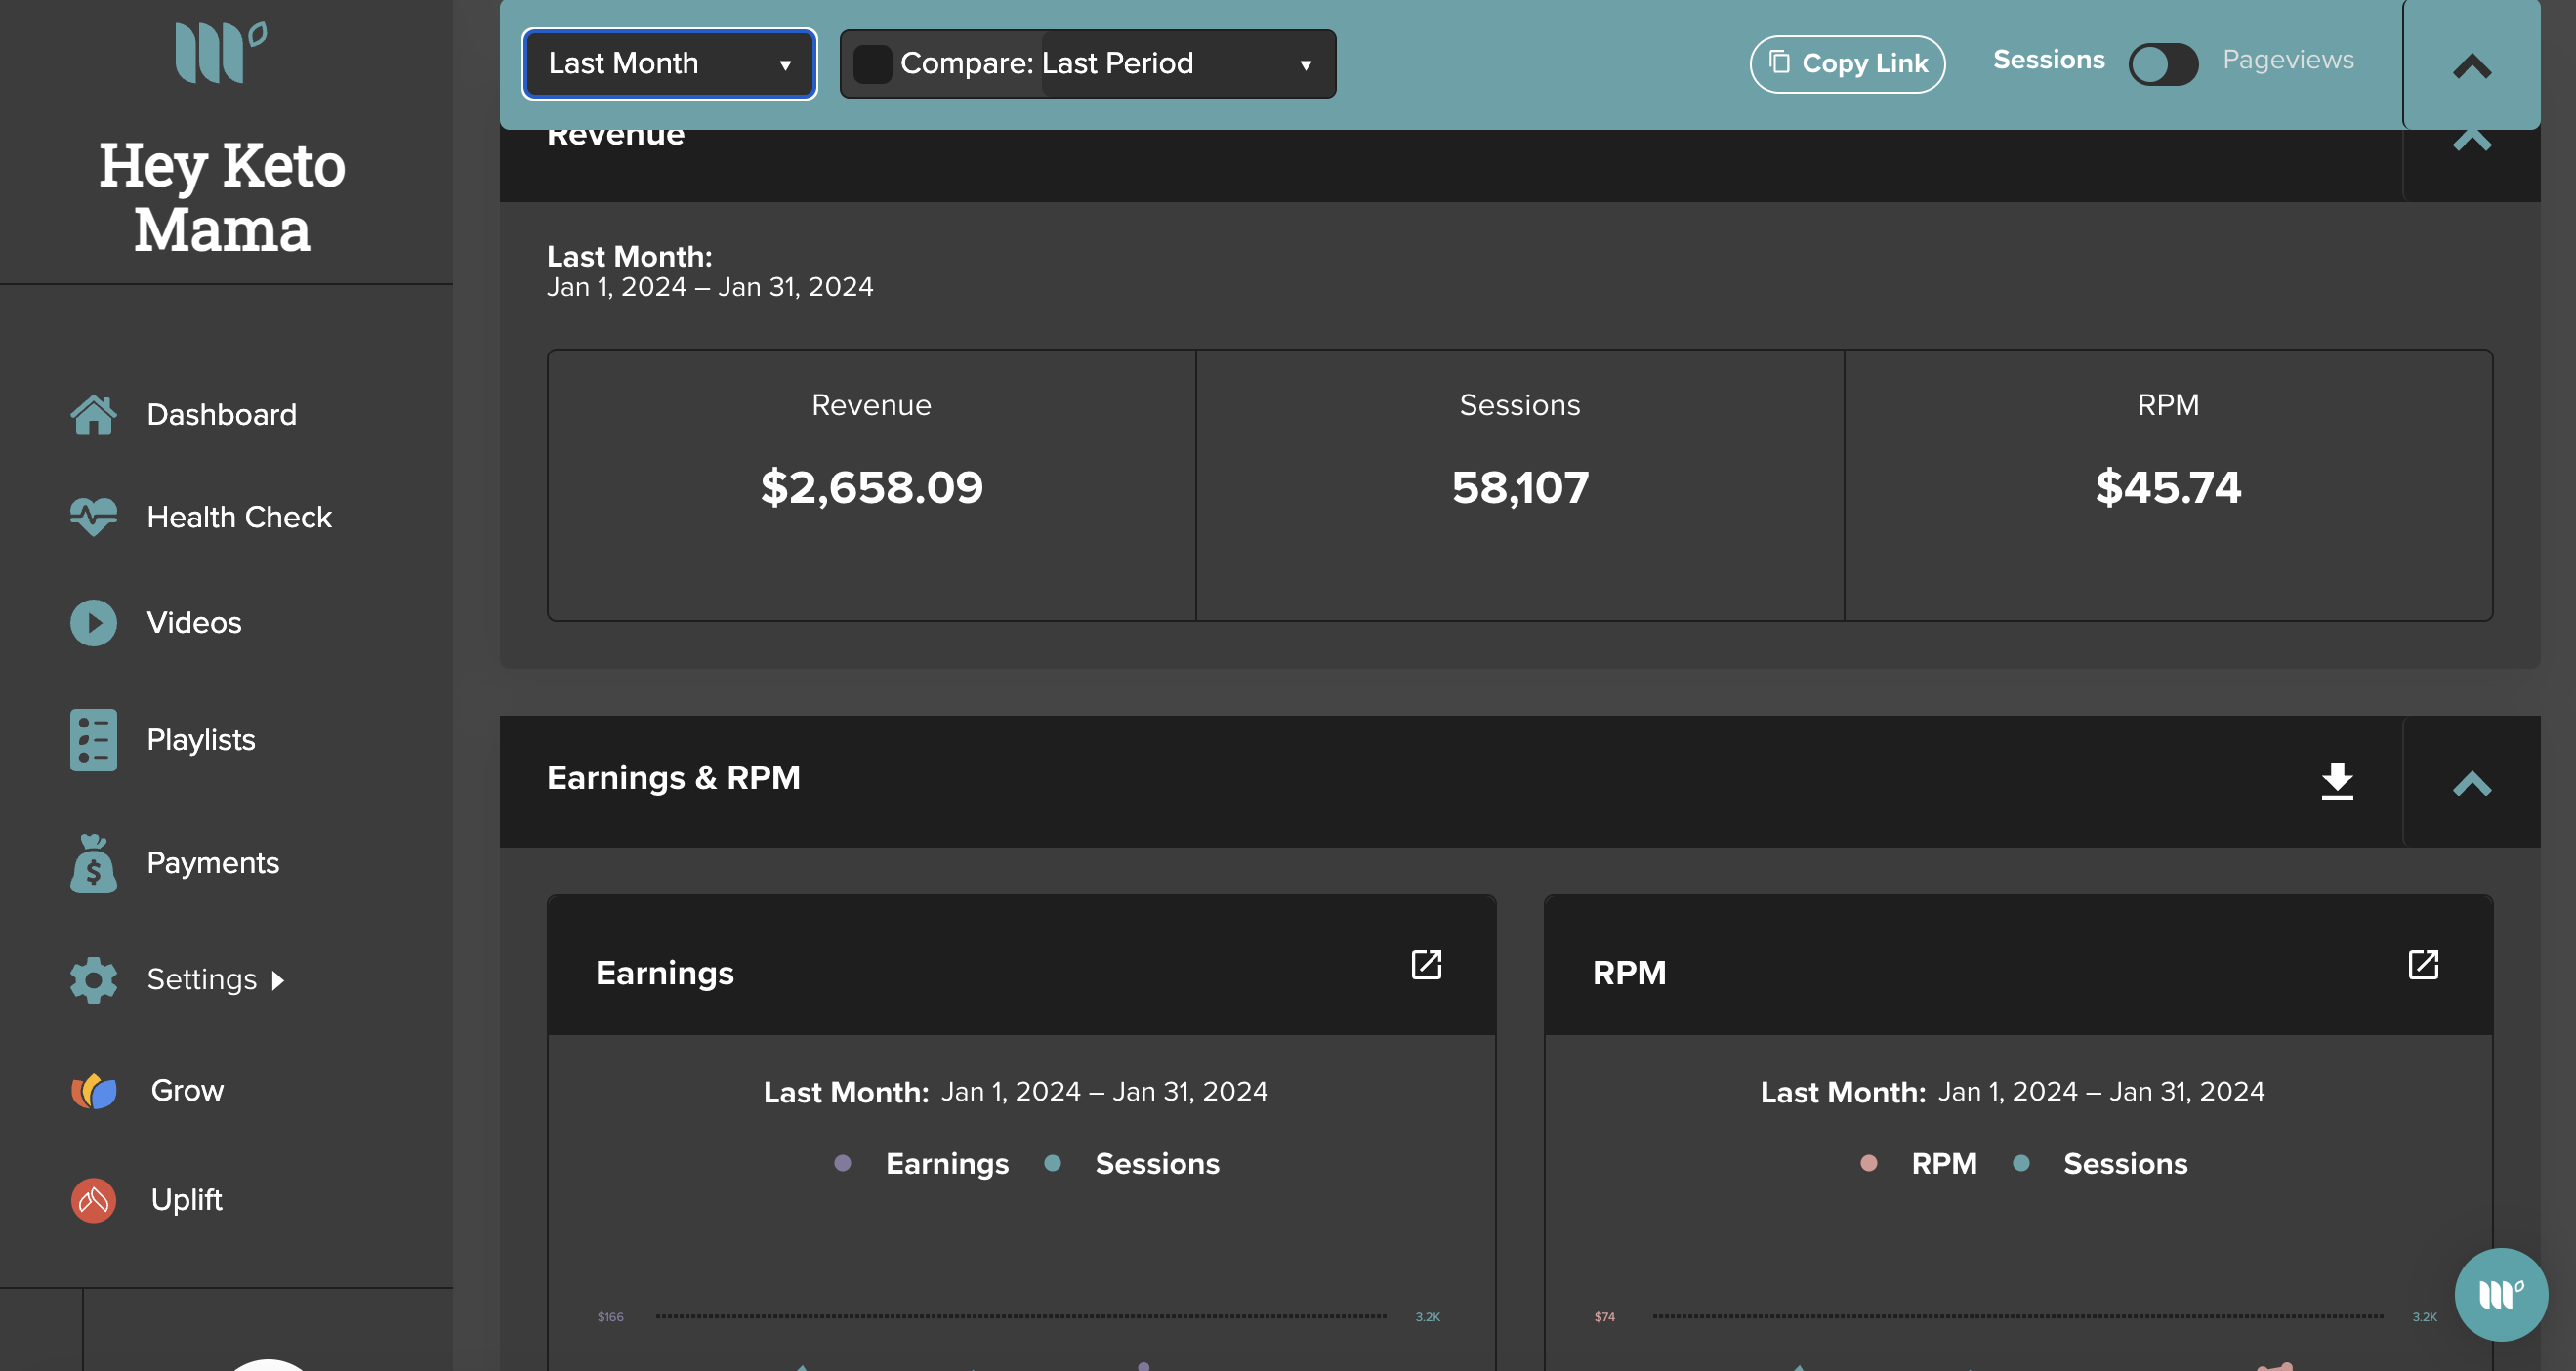Navigate to Videos
The image size is (2576, 1371).
pyautogui.click(x=194, y=622)
